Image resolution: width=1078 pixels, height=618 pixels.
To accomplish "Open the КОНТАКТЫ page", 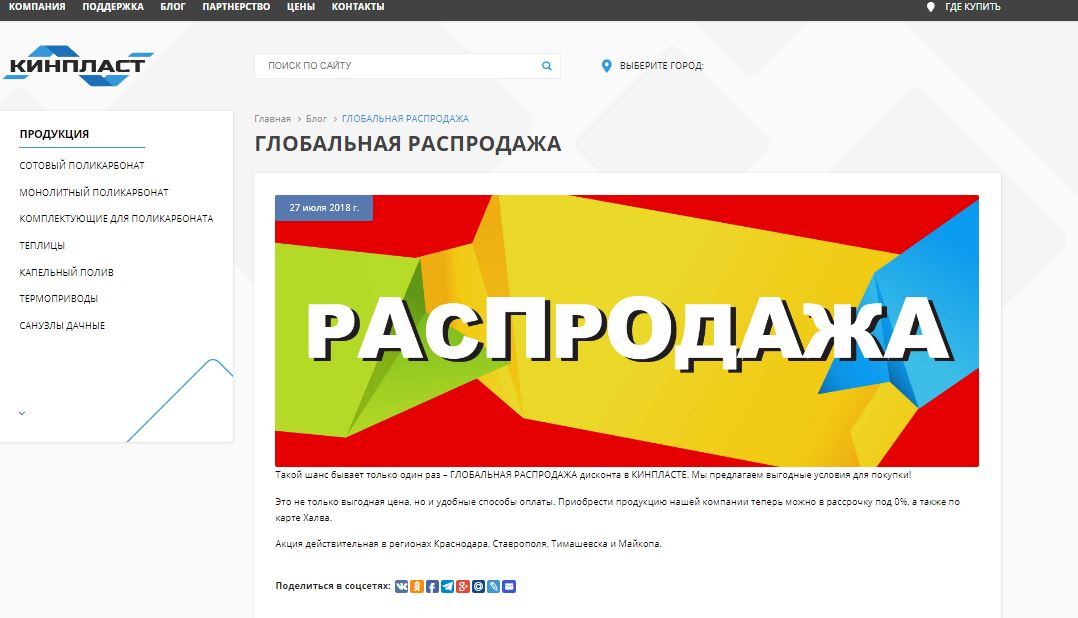I will (x=358, y=7).
